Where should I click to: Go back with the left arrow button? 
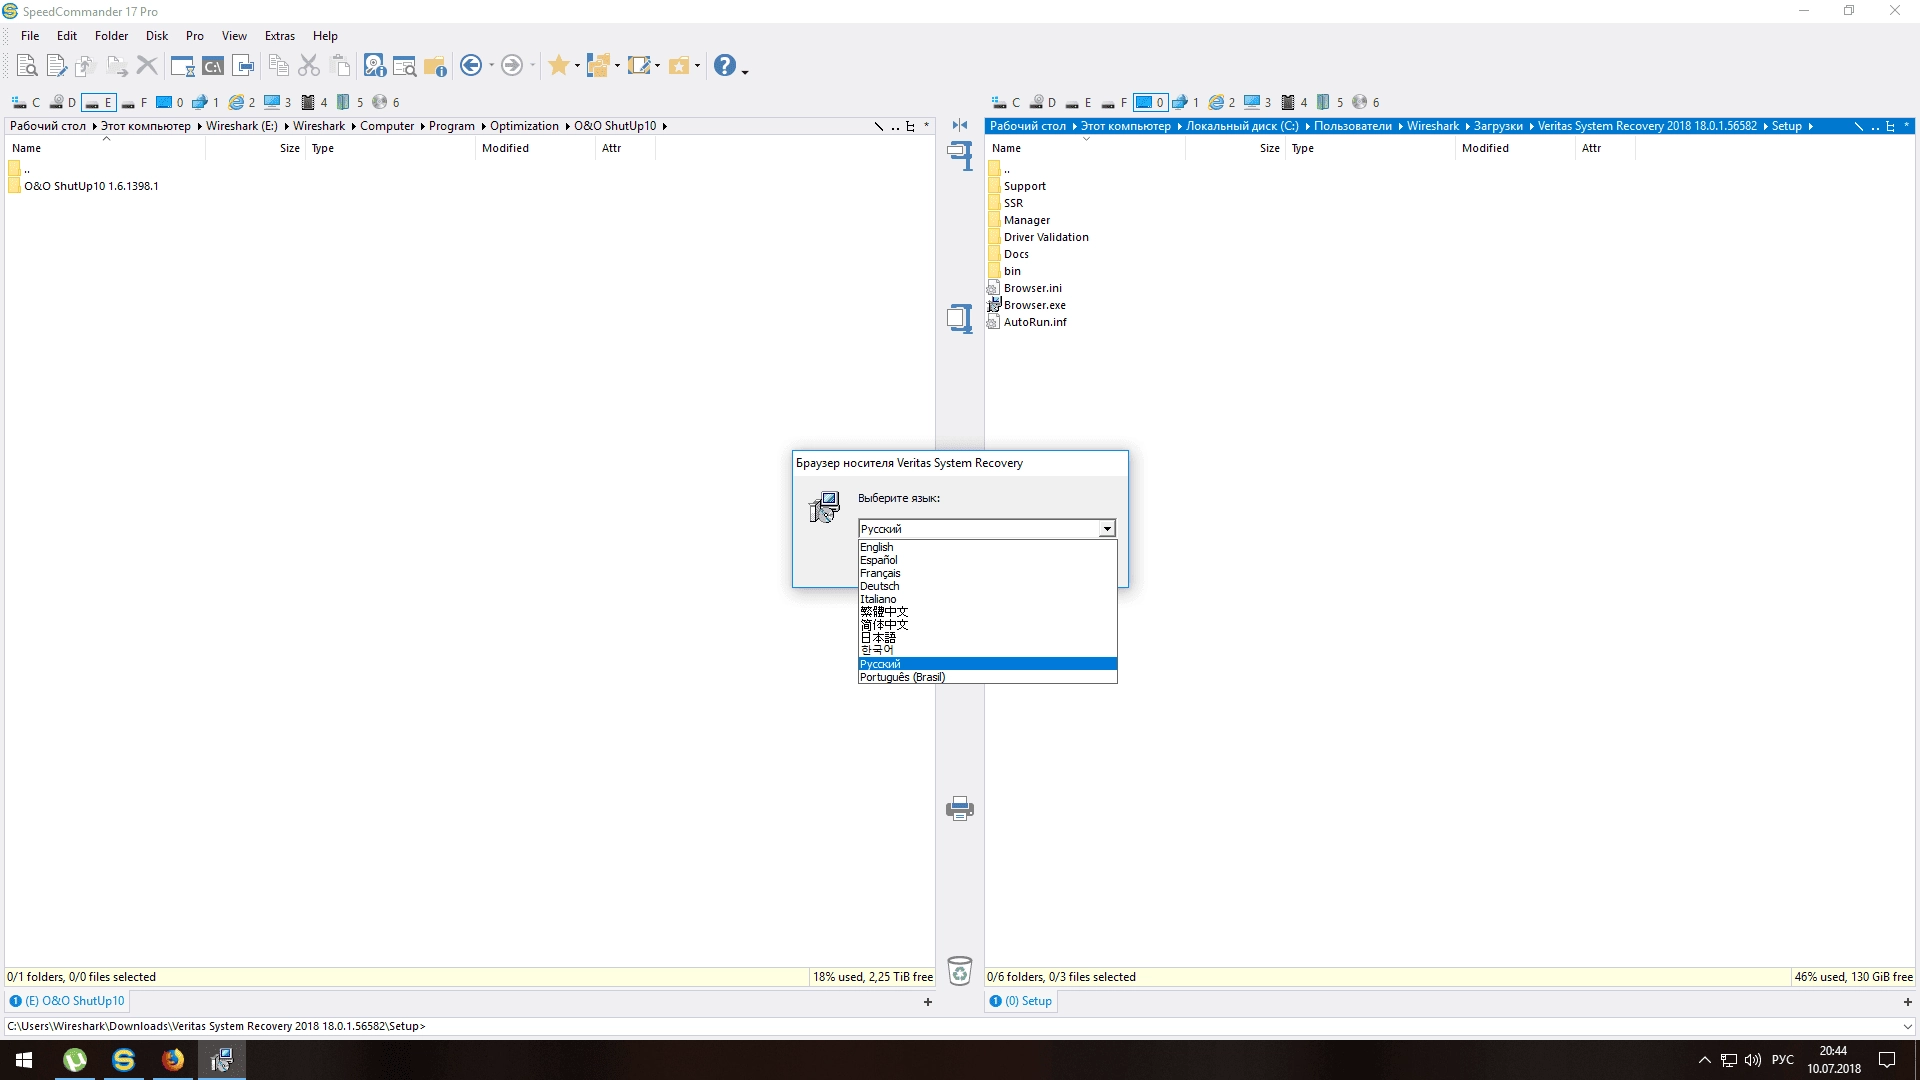click(471, 66)
